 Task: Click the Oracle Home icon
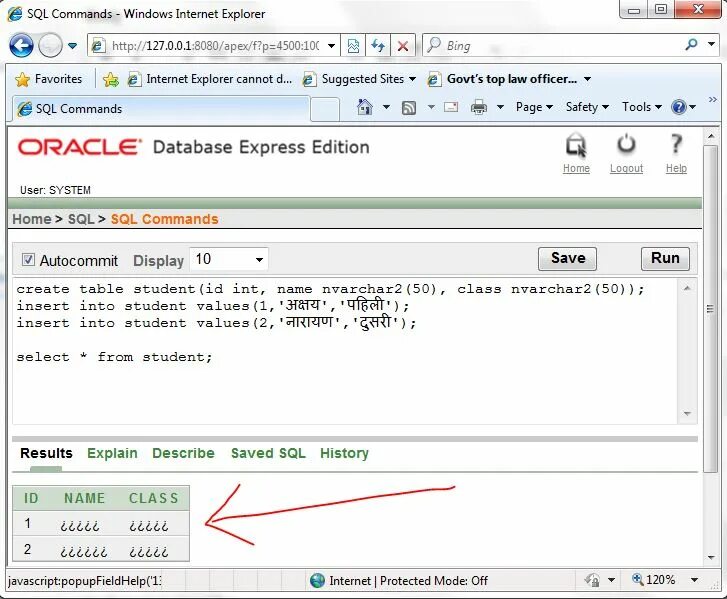[576, 146]
